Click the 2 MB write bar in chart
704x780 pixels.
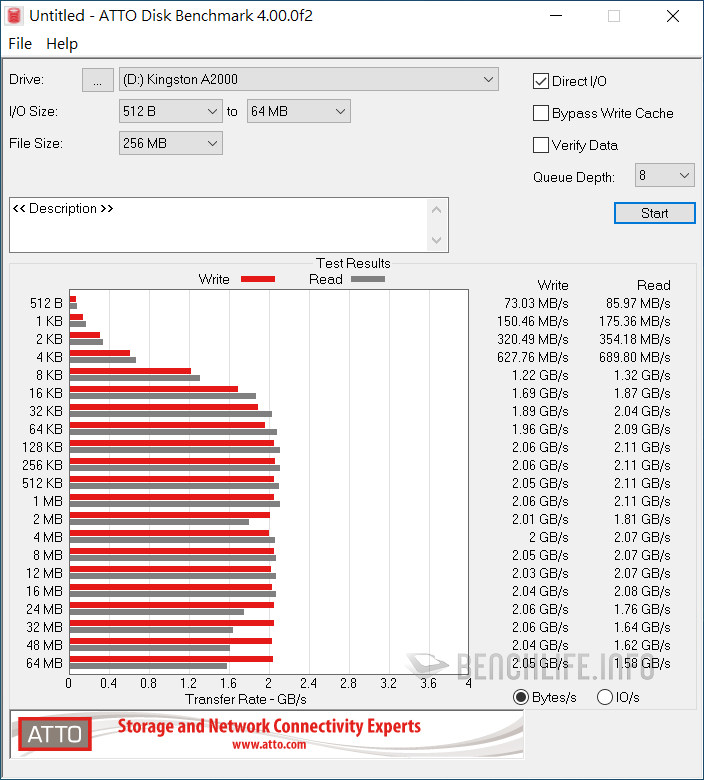coord(170,515)
